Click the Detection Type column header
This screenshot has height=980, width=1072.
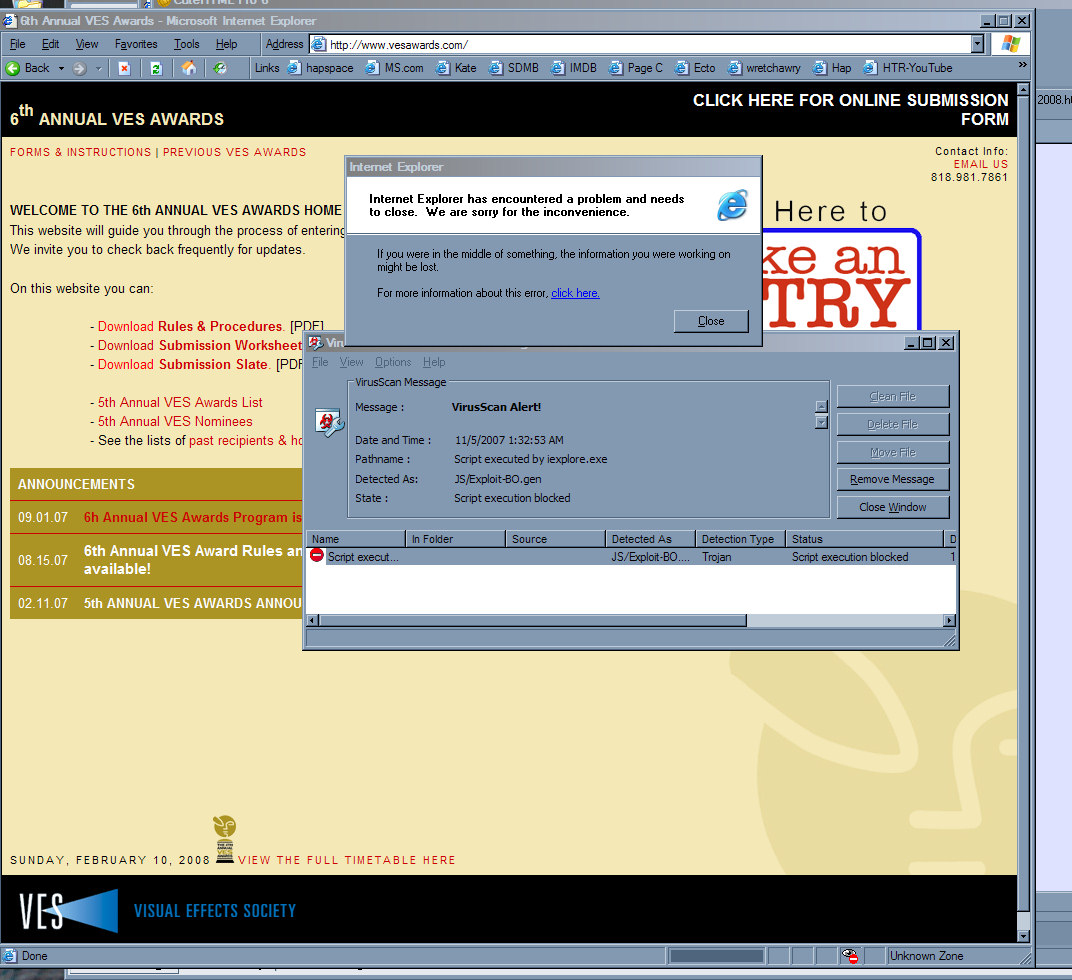[738, 539]
